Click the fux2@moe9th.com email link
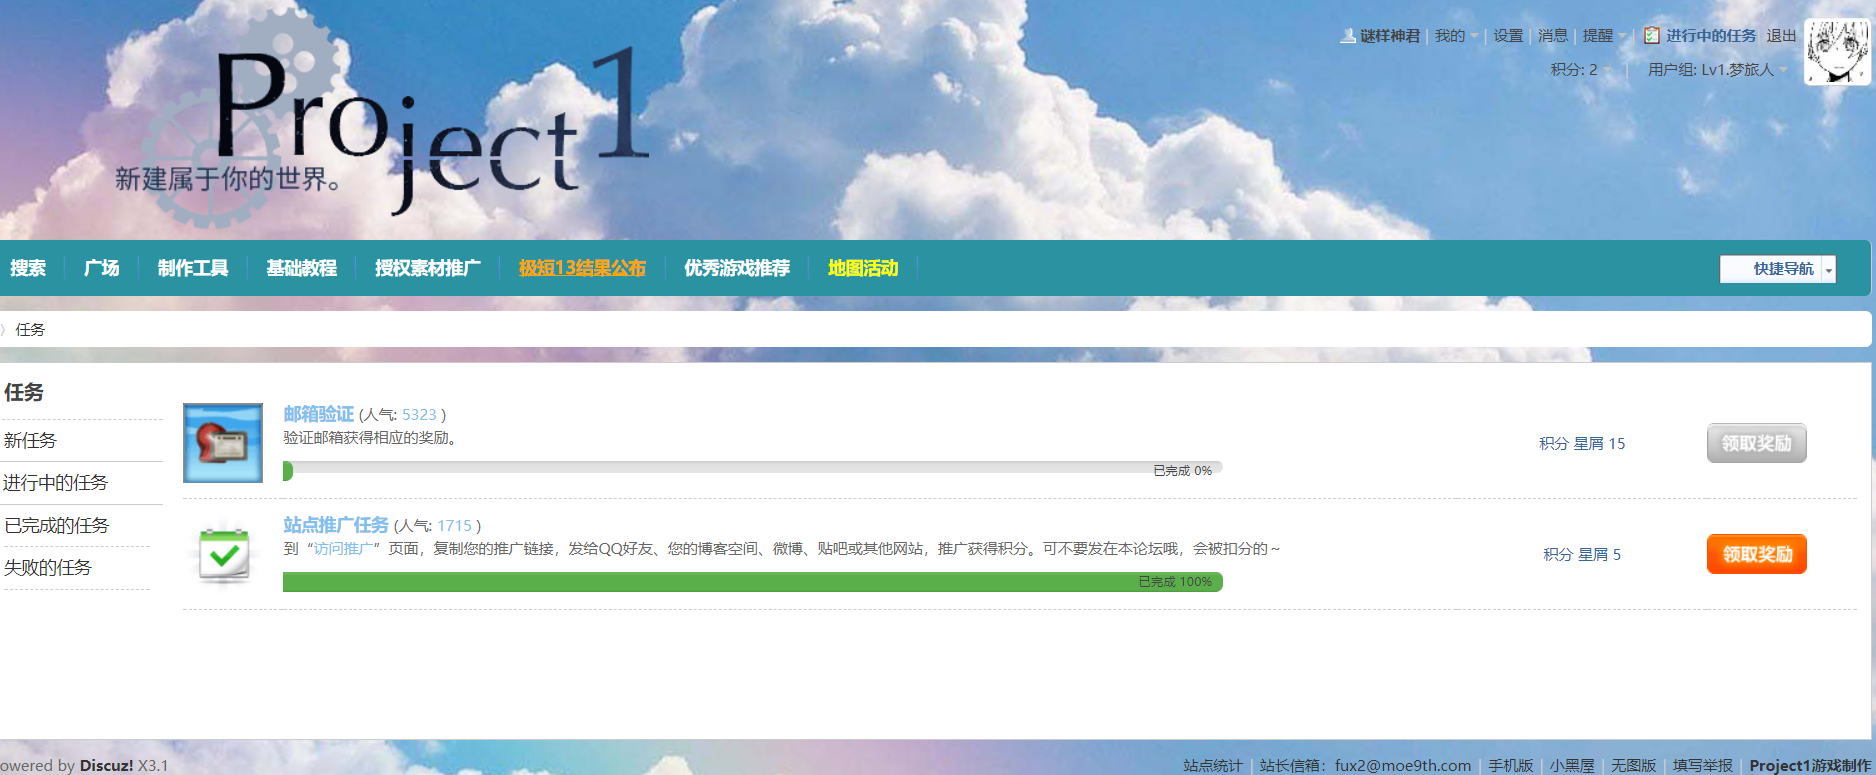 (1403, 765)
